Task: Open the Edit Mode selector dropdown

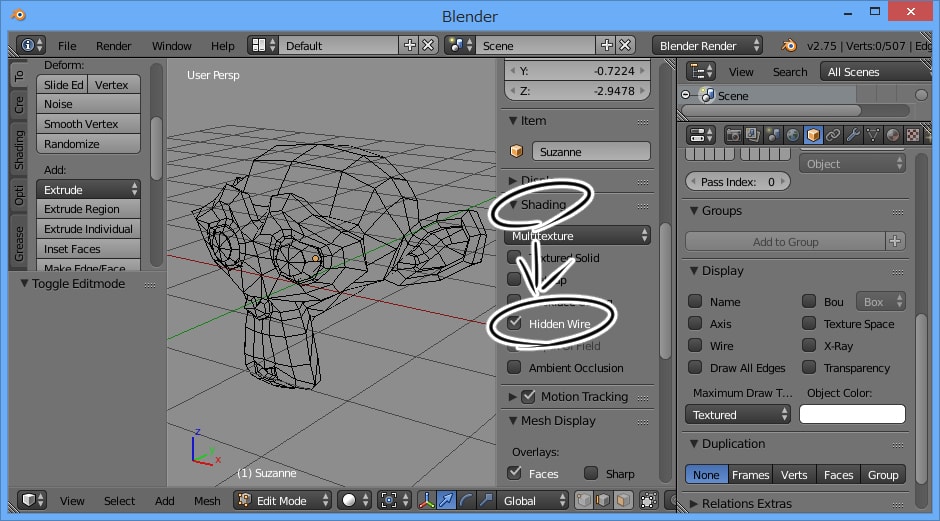Action: point(282,500)
